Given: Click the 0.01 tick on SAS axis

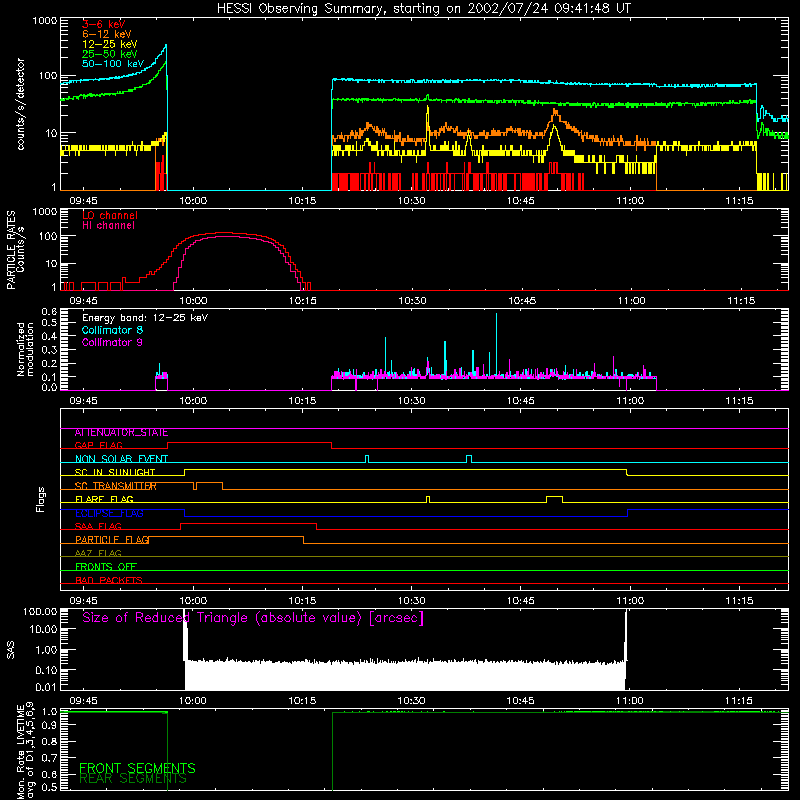Looking at the screenshot, I should click(46, 687).
